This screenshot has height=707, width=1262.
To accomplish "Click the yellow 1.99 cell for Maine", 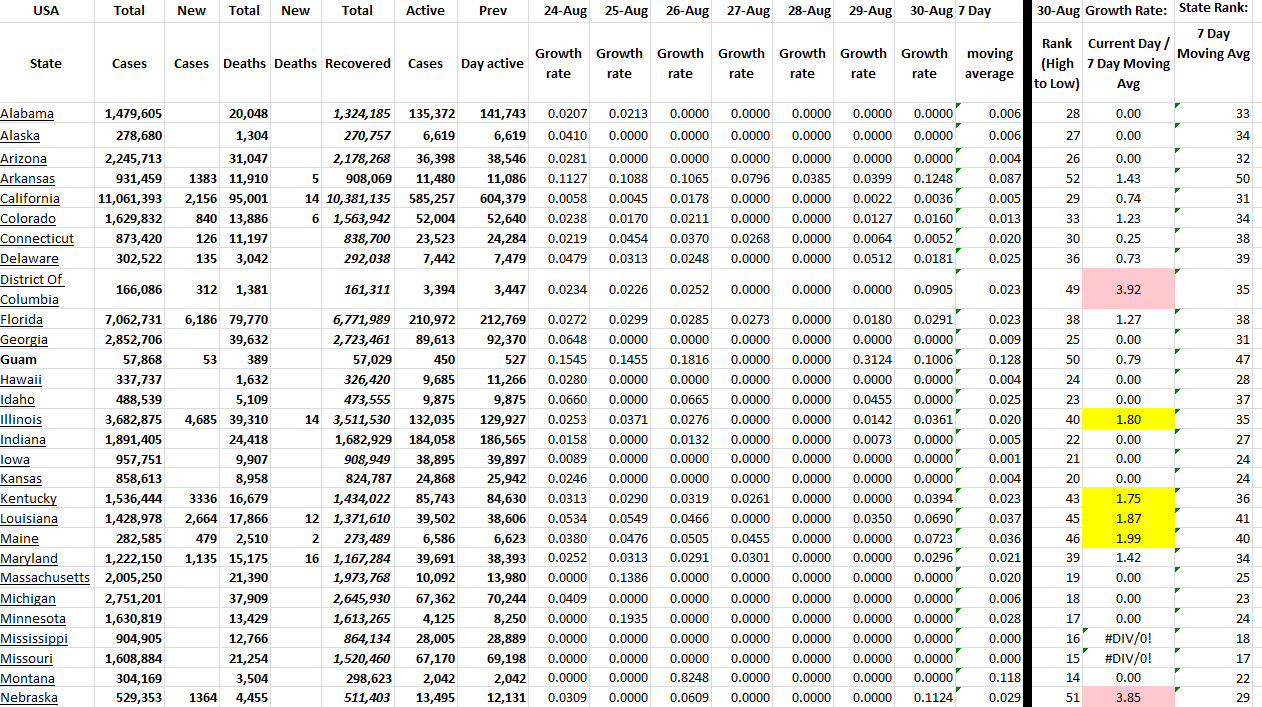I will click(x=1128, y=539).
